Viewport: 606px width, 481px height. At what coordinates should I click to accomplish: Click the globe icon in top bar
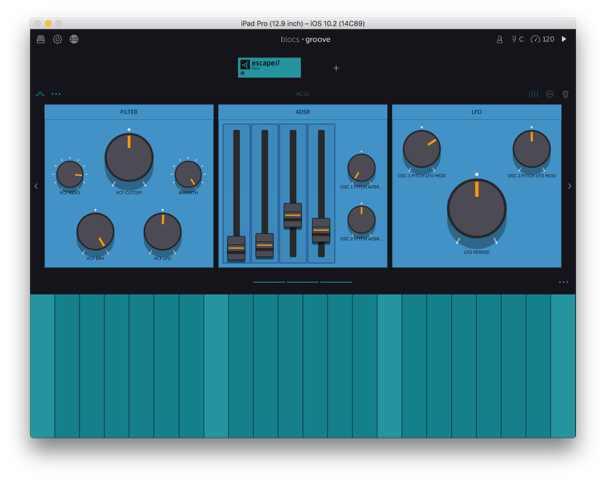74,40
